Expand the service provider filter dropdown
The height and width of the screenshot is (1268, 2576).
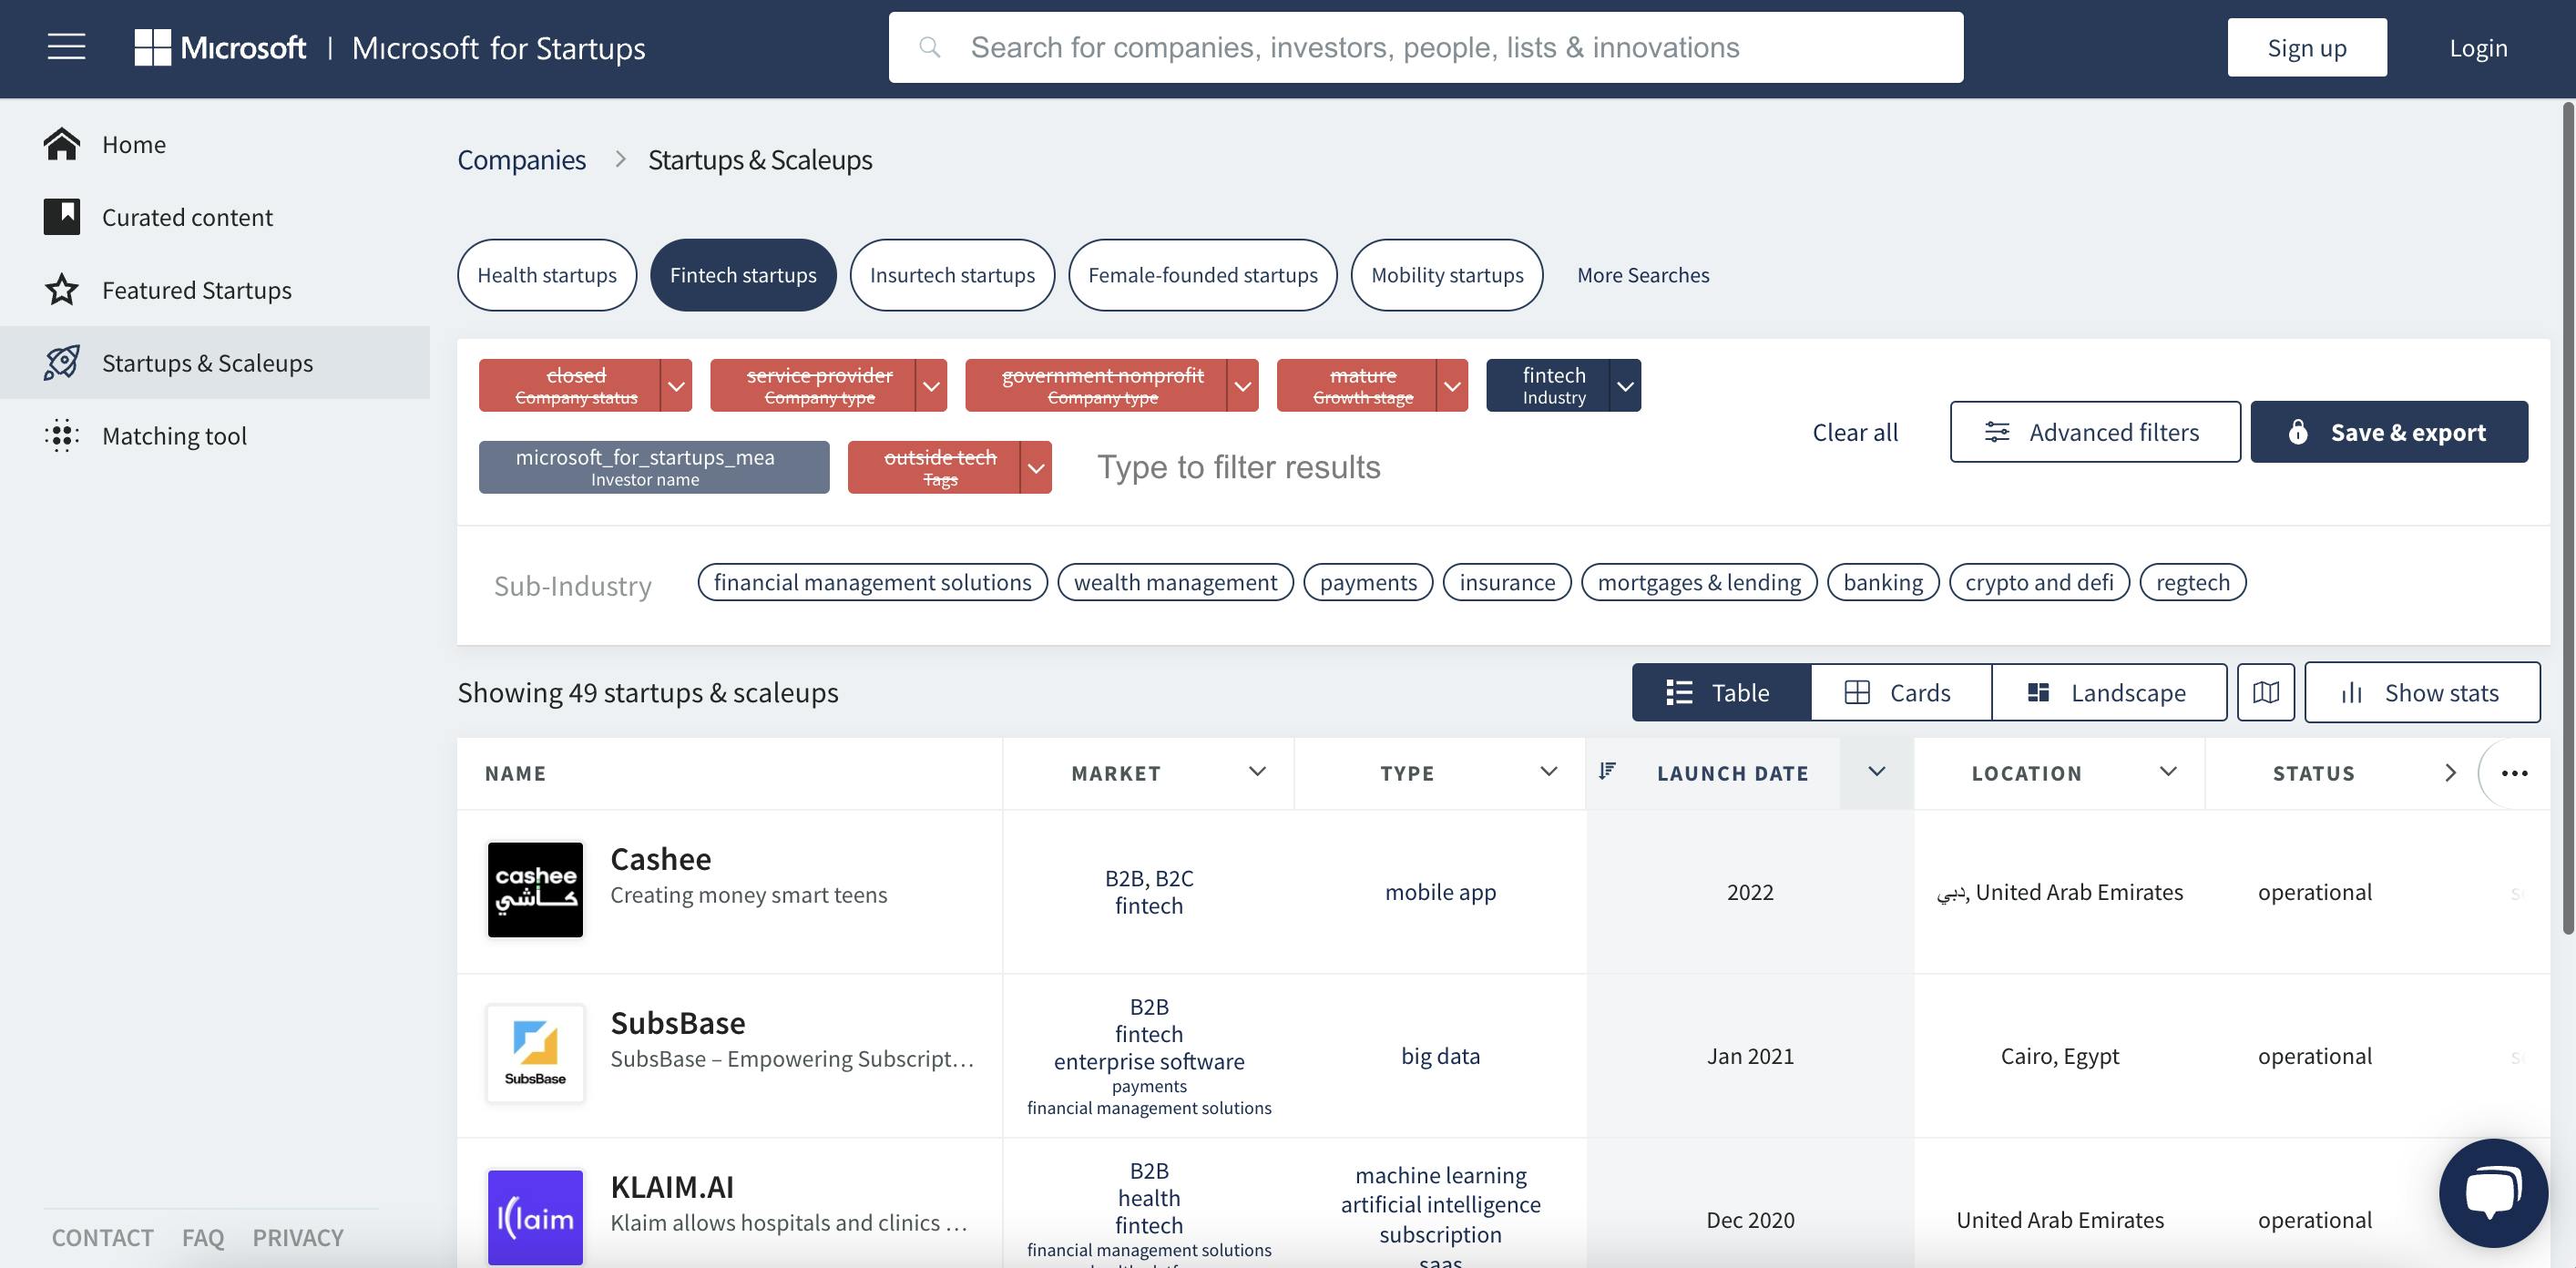point(931,386)
